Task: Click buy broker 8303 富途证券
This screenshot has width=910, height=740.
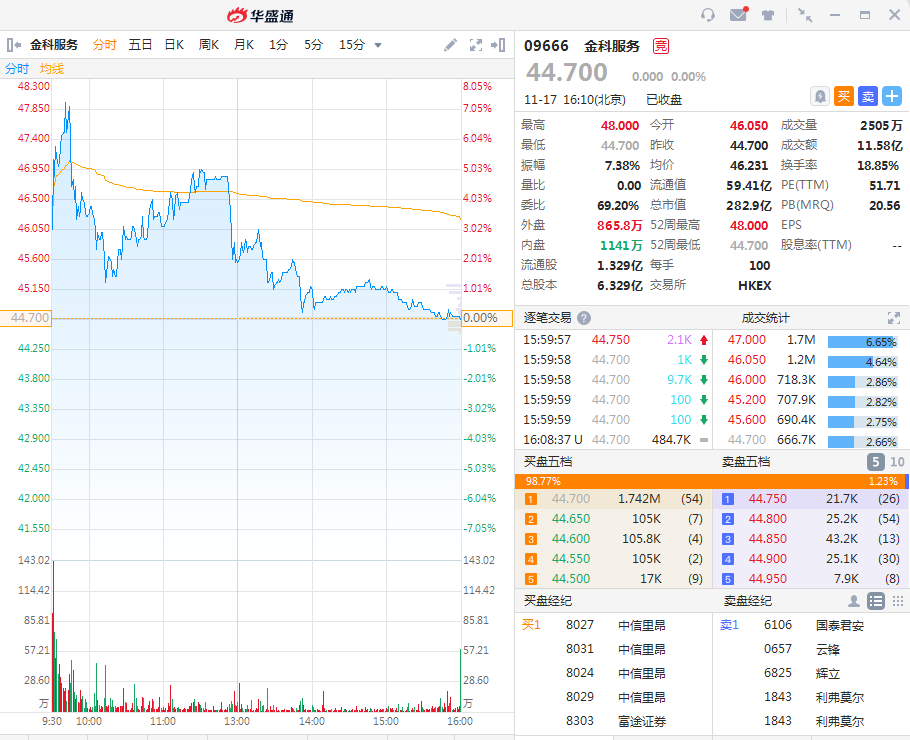Action: [615, 721]
